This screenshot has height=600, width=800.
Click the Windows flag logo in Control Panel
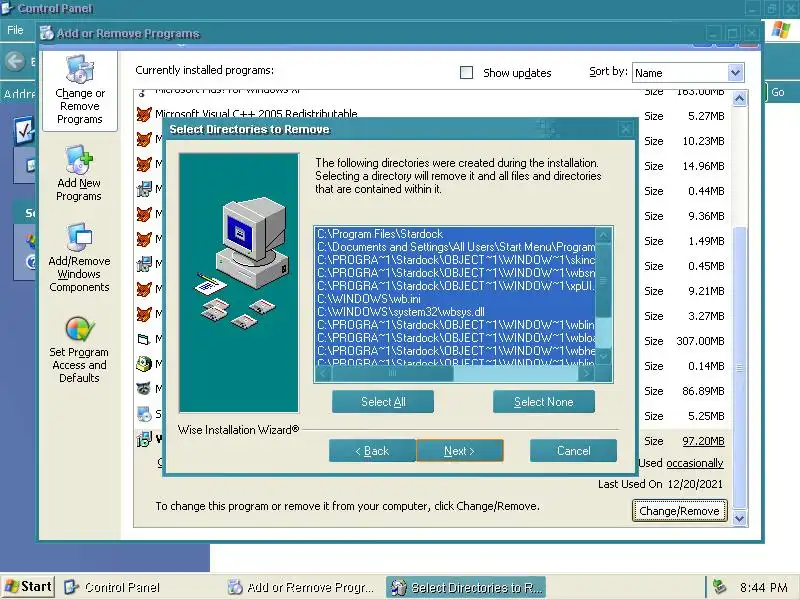(781, 30)
